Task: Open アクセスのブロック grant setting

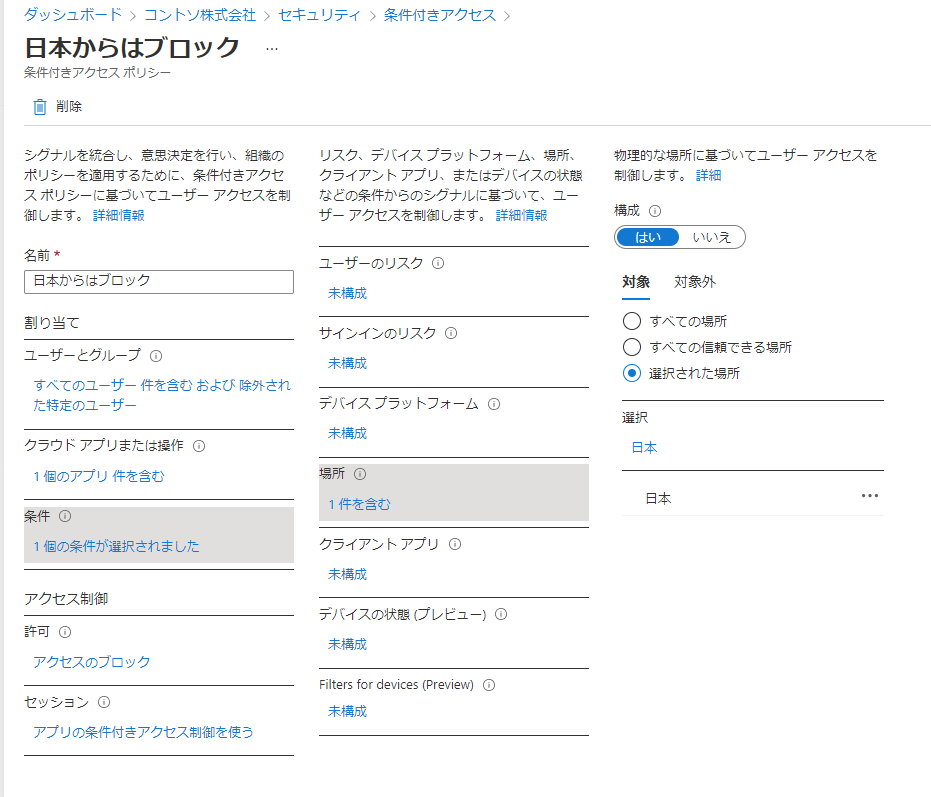Action: tap(92, 662)
